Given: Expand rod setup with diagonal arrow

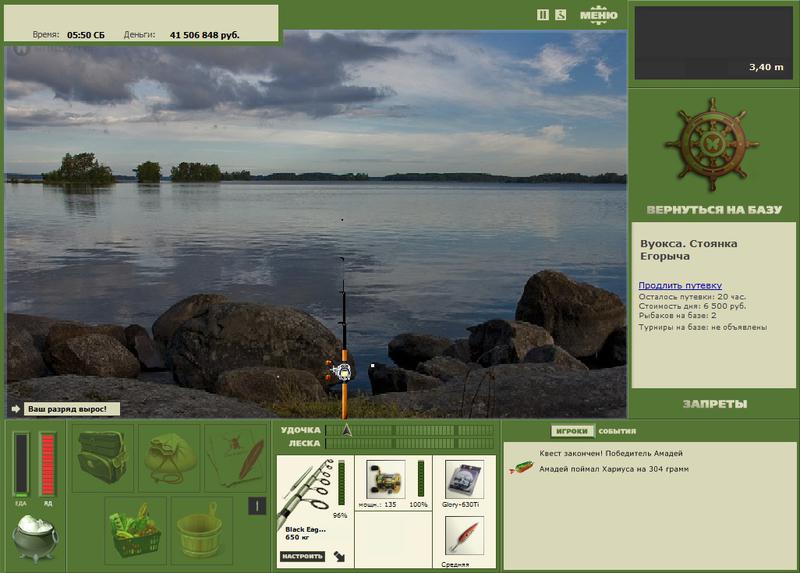Looking at the screenshot, I should pyautogui.click(x=340, y=556).
